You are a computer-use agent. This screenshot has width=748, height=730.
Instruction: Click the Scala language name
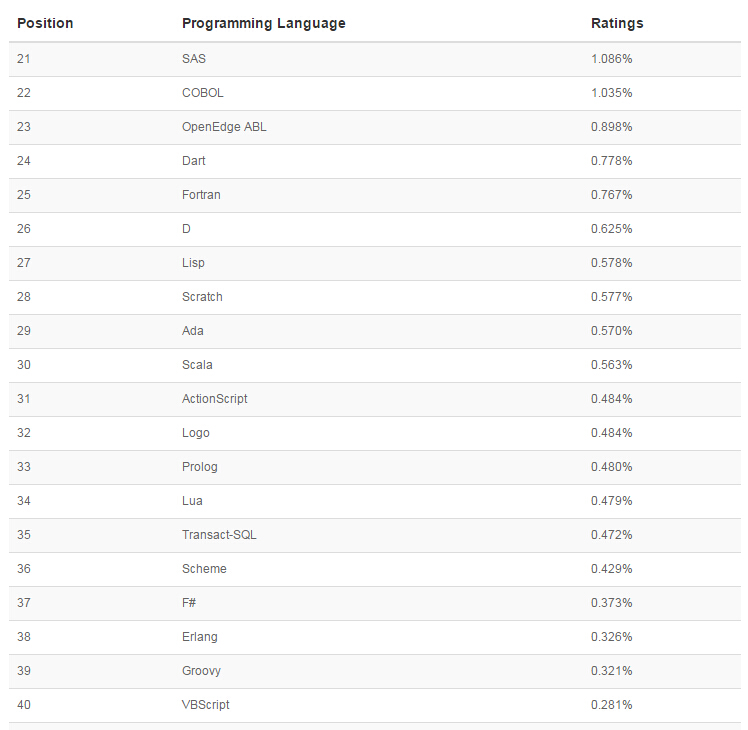(197, 365)
